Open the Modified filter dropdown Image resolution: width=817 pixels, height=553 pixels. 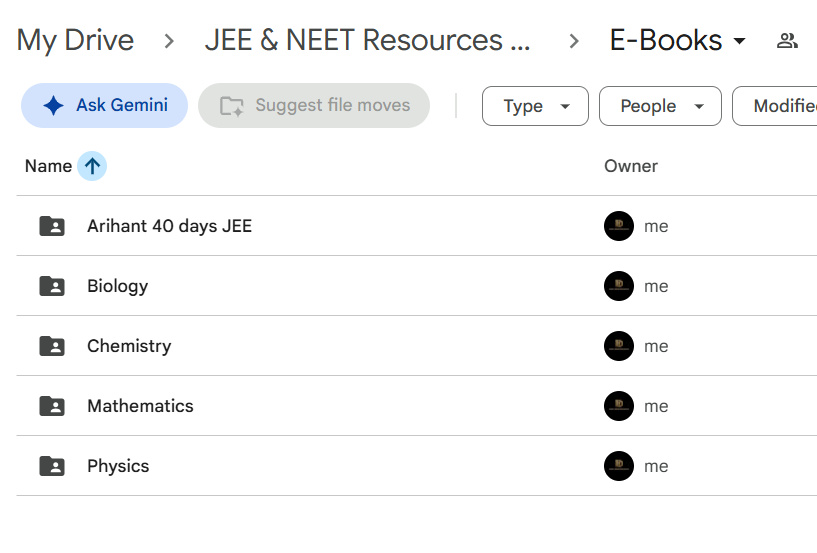775,106
